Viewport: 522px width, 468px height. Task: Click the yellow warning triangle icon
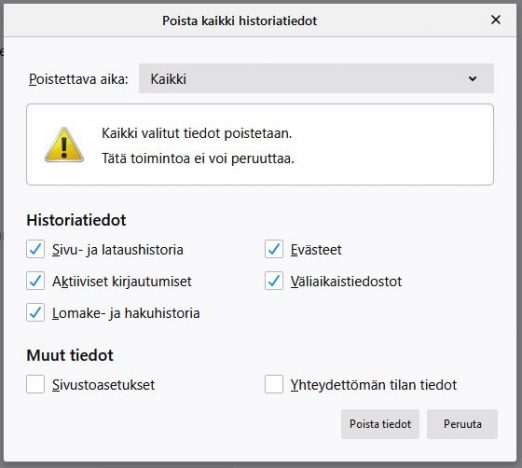click(x=64, y=145)
